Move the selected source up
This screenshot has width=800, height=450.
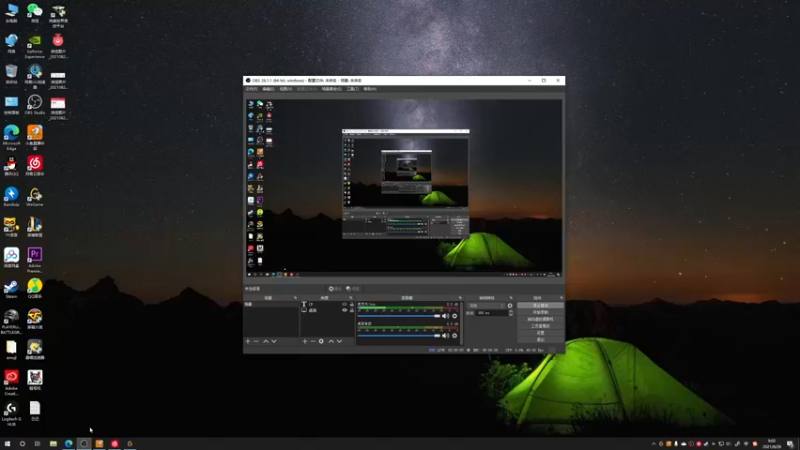(x=331, y=341)
